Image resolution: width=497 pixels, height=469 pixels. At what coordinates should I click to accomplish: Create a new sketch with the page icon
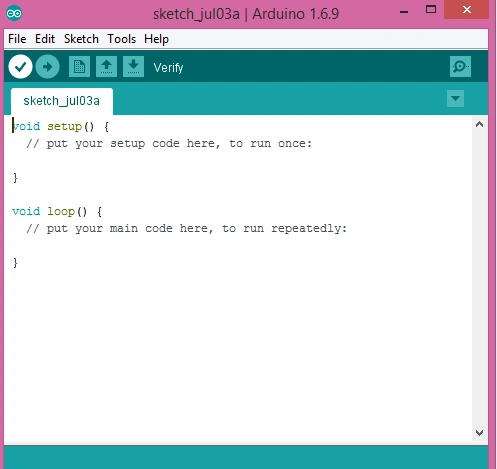pos(79,67)
